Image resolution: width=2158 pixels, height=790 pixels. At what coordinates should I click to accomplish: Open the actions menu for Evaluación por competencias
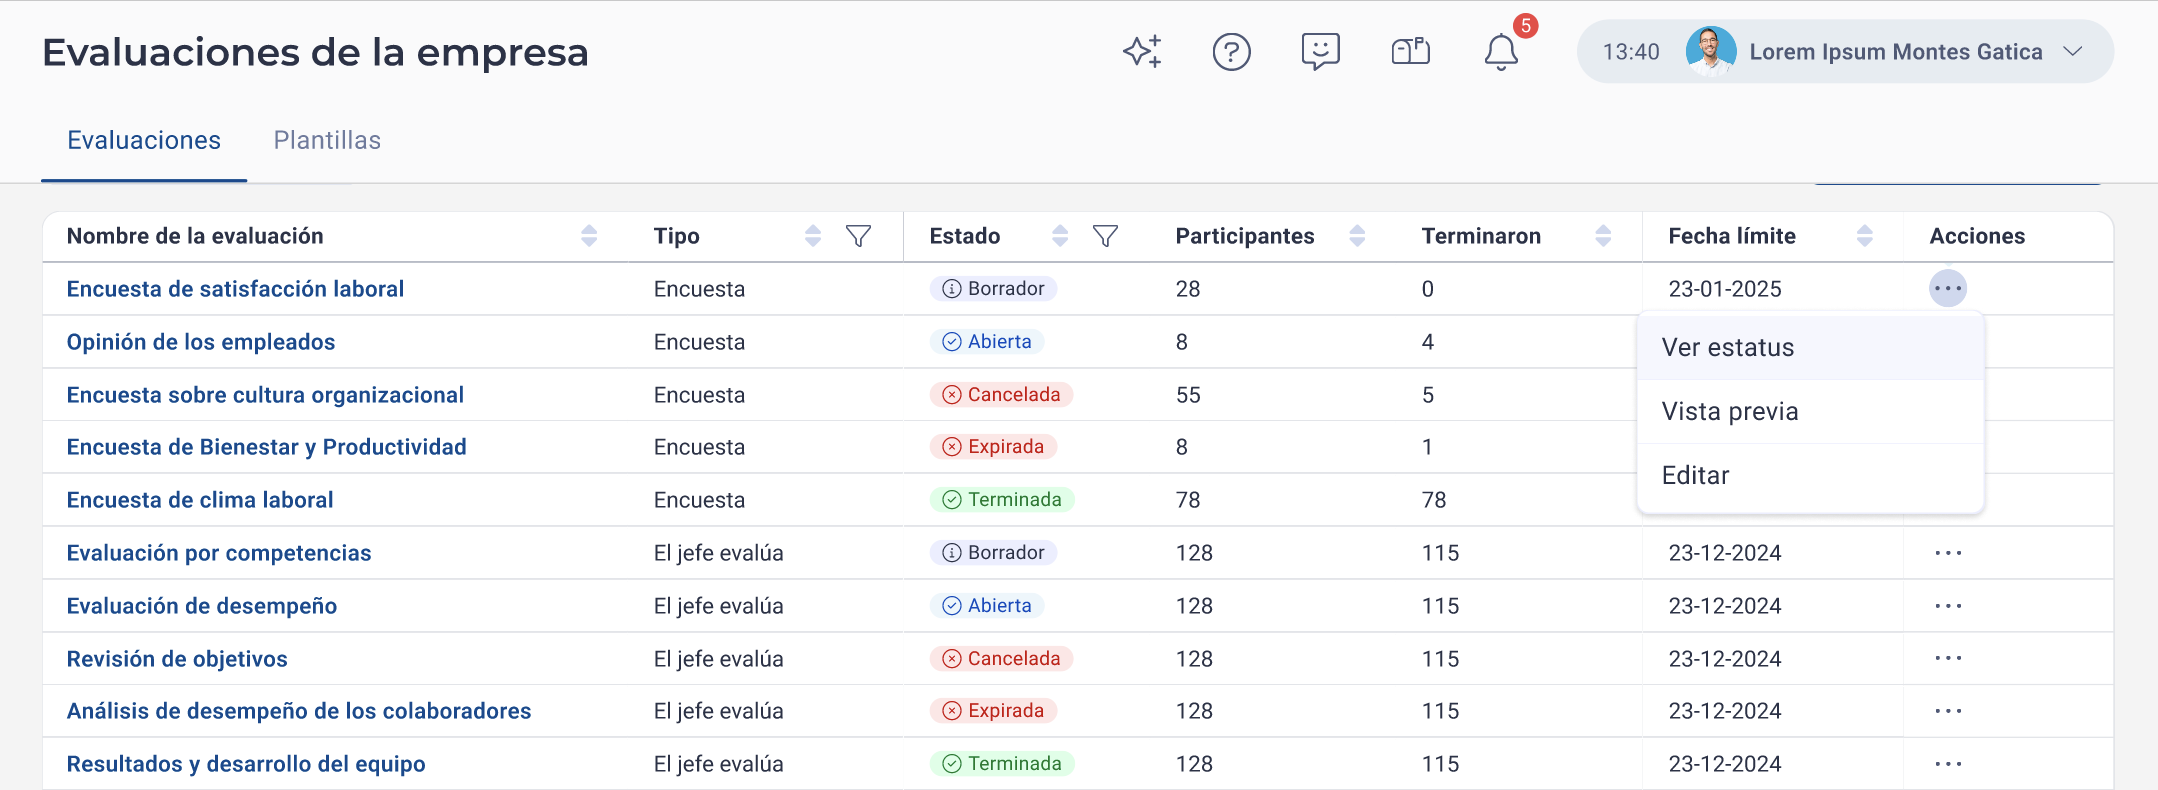(x=1948, y=552)
